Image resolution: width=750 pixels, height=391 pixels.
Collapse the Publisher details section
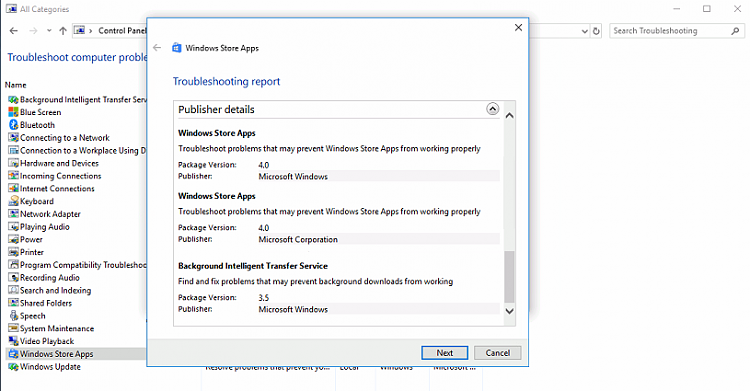coord(492,109)
